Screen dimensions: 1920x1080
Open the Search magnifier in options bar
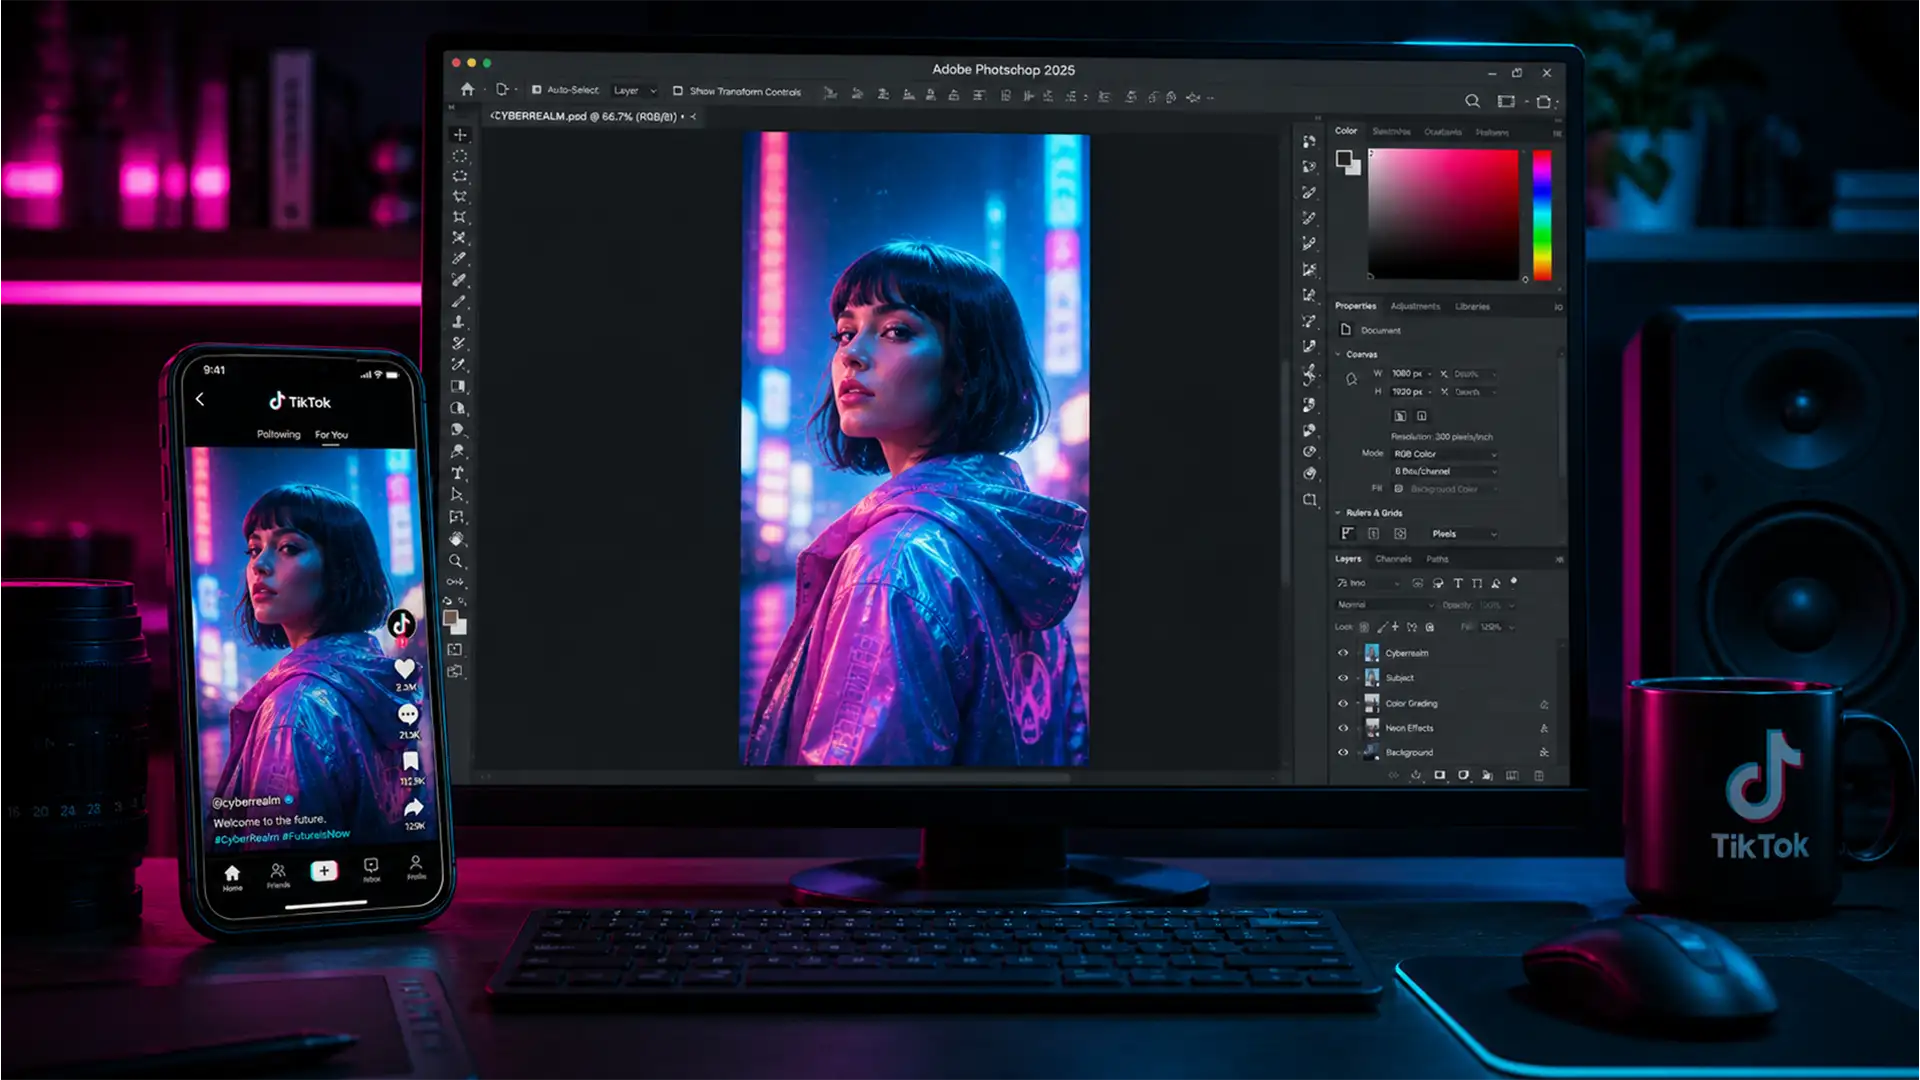(1472, 101)
